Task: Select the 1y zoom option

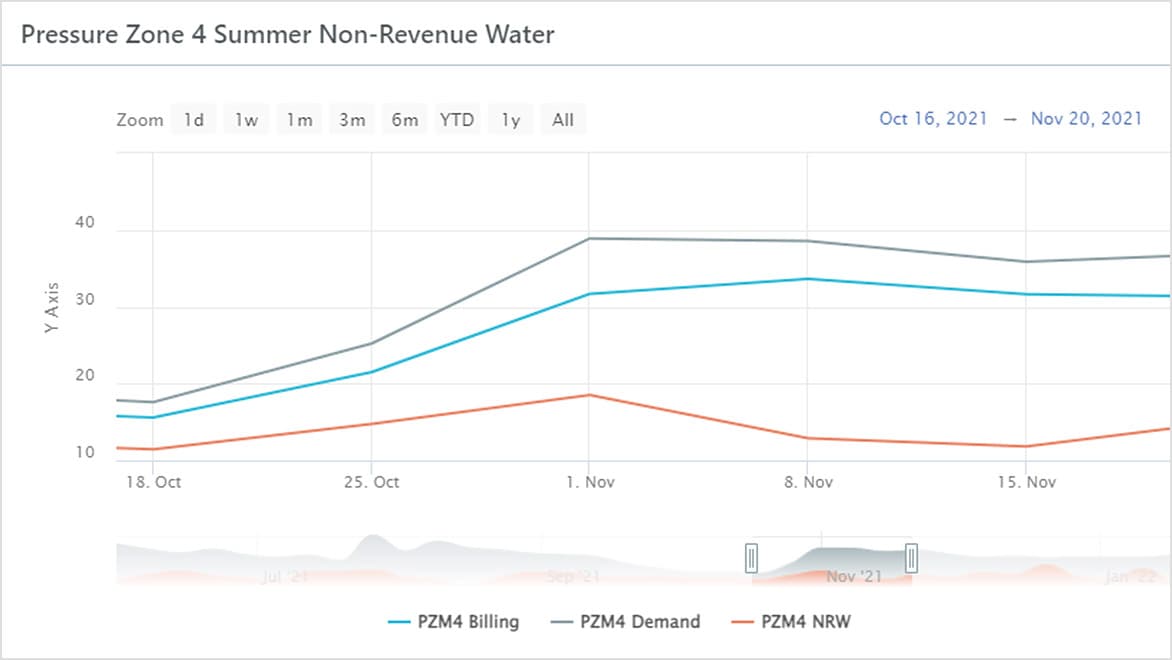Action: click(510, 119)
